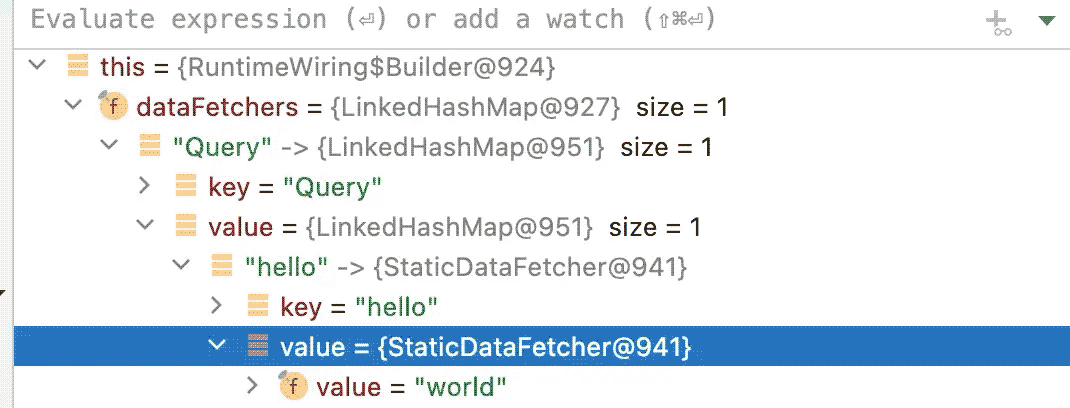Click the object icon beside 'this'
Screen dimensions: 1070x408
pyautogui.click(x=78, y=66)
